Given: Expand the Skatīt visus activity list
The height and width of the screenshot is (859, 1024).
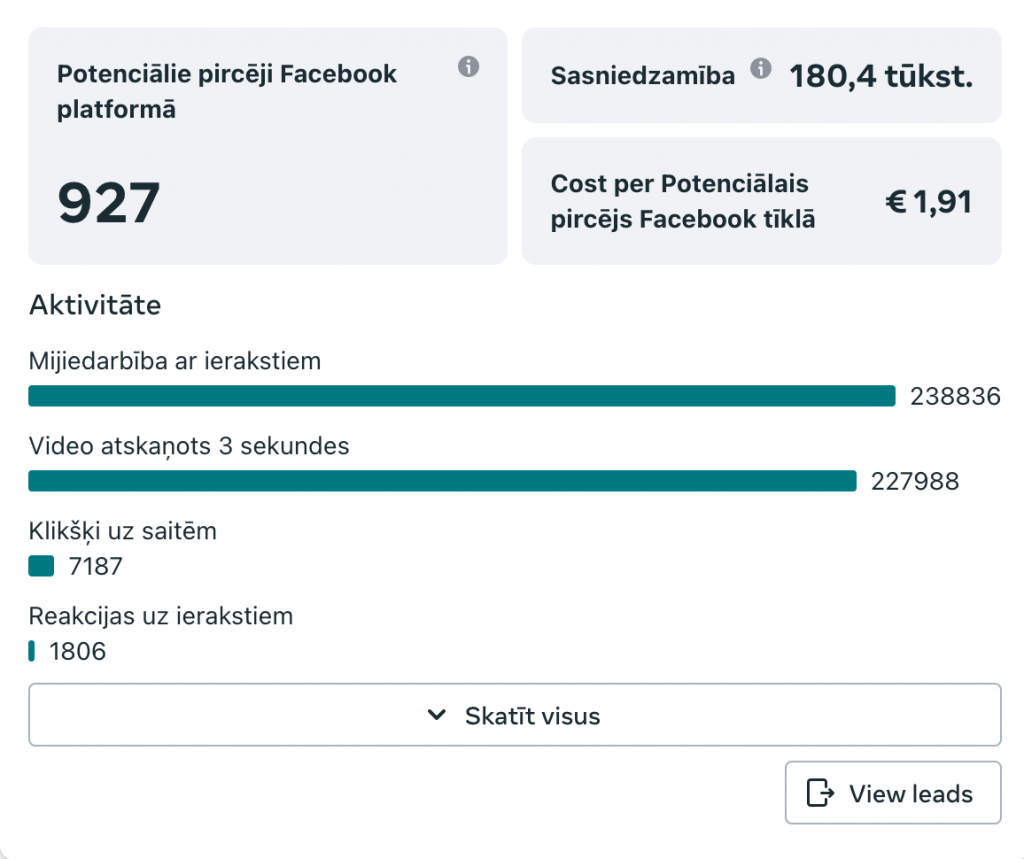Looking at the screenshot, I should [515, 715].
